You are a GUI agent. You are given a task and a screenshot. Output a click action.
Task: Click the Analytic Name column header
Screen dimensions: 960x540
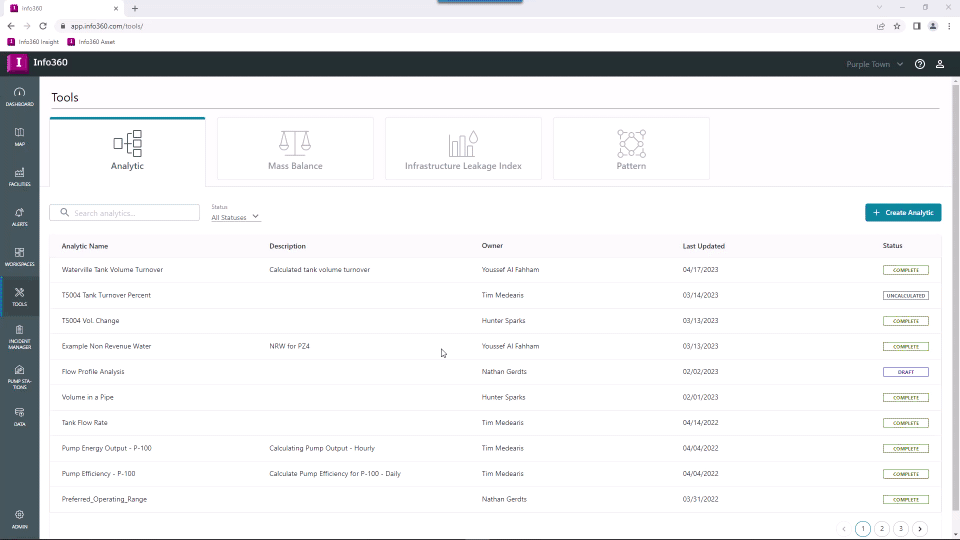click(84, 246)
